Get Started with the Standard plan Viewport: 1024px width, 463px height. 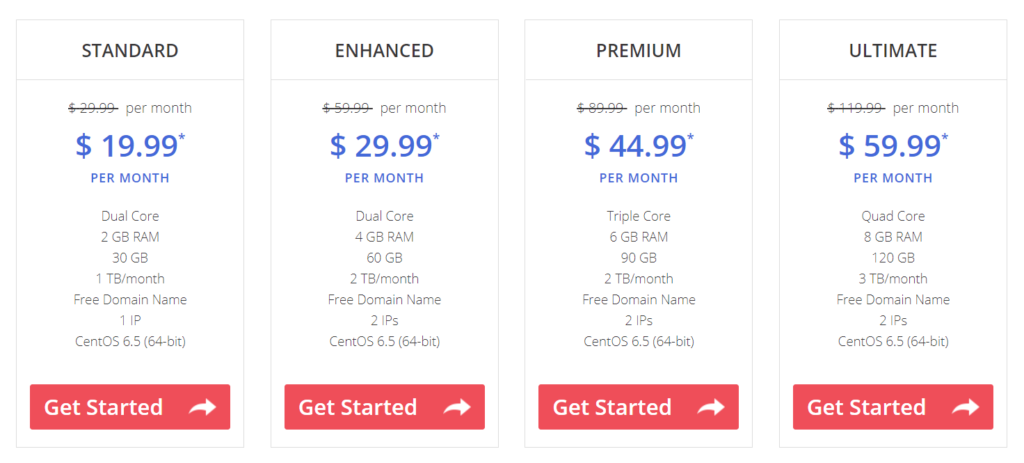[130, 407]
